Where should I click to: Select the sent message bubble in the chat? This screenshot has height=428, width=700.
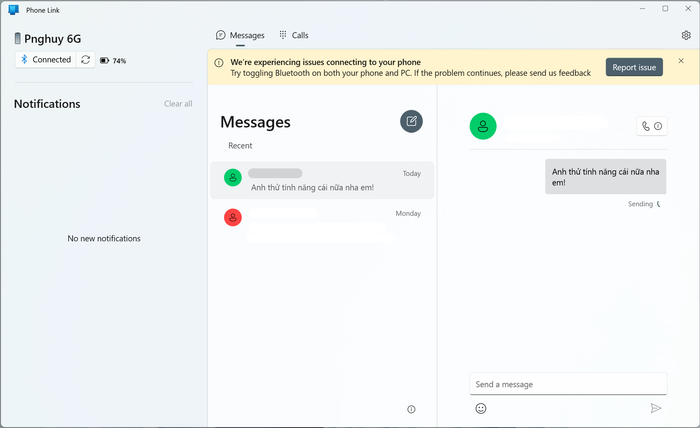(x=606, y=177)
